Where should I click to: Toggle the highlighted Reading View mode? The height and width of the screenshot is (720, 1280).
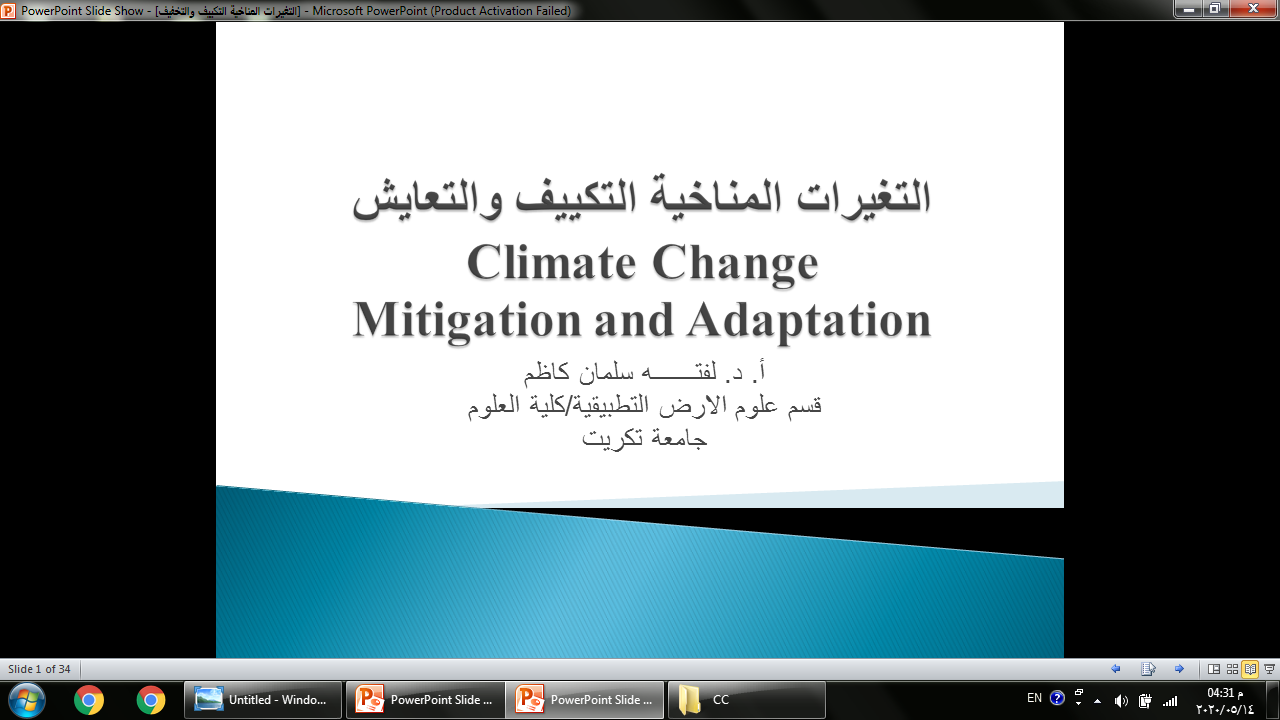coord(1251,668)
